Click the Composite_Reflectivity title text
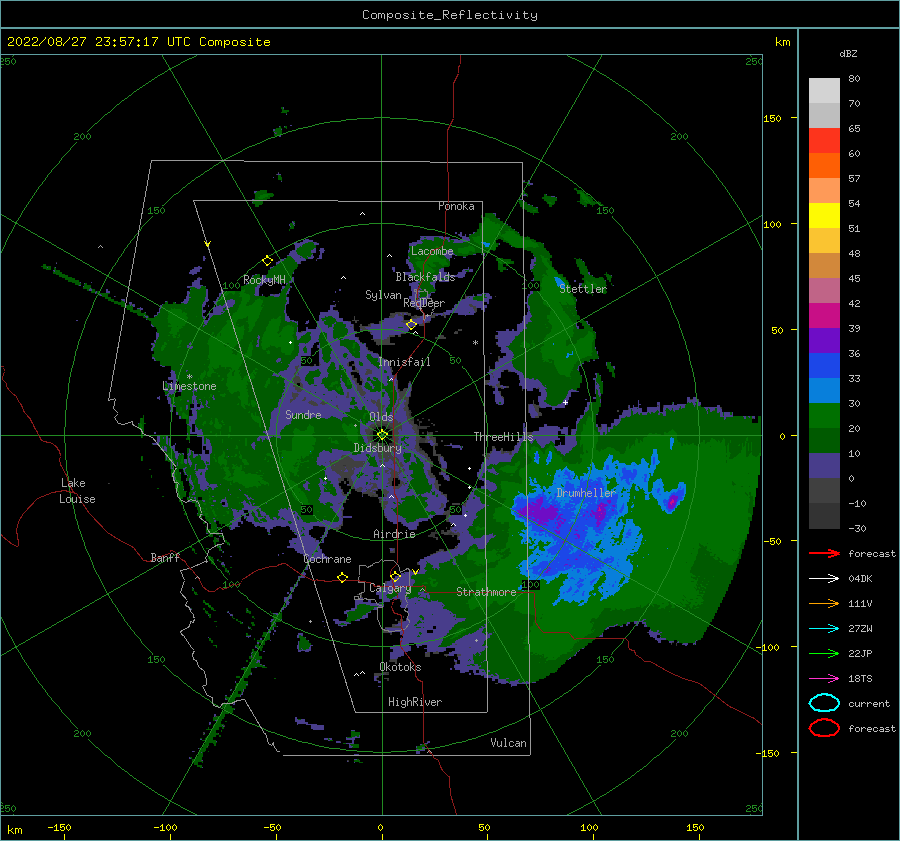This screenshot has width=900, height=841. click(450, 15)
